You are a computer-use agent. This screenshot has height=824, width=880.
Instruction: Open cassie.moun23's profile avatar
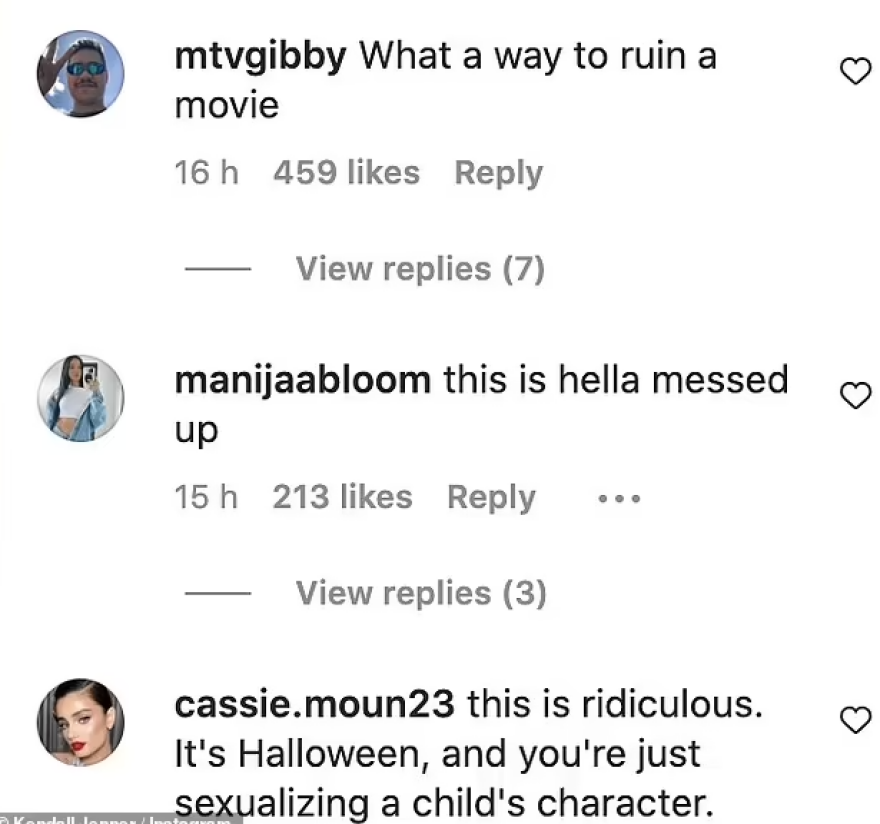click(80, 723)
